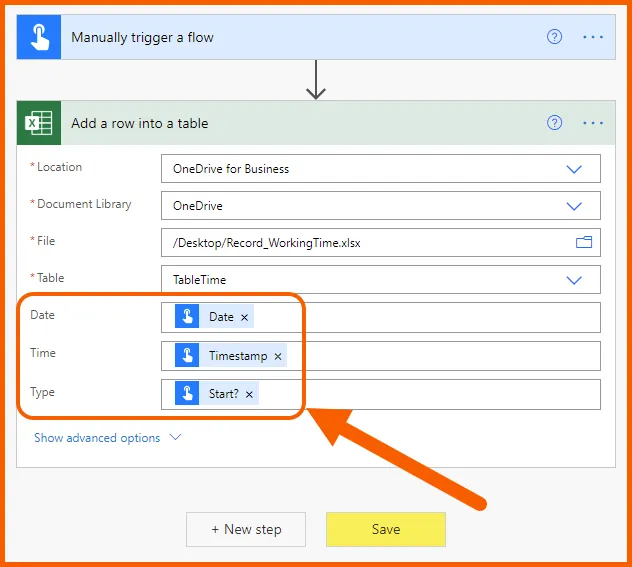Open the Add a row ellipsis menu

[x=593, y=123]
